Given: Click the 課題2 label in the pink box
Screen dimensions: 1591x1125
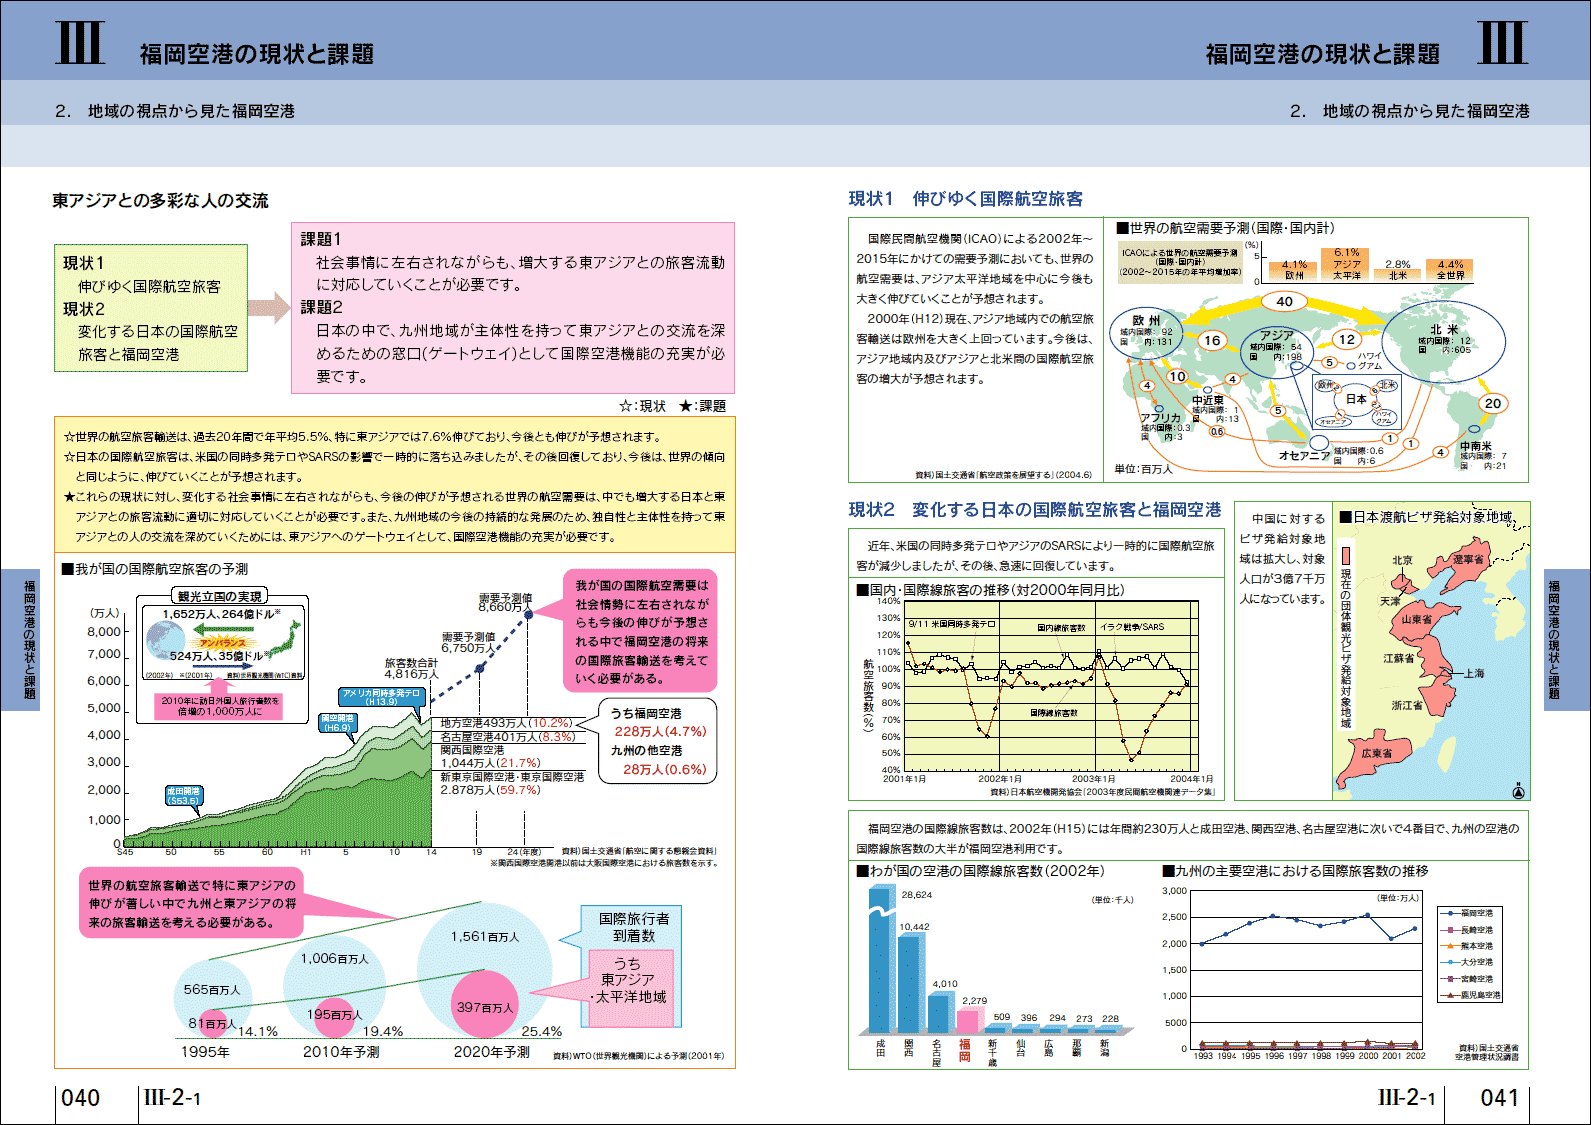Looking at the screenshot, I should tap(321, 307).
